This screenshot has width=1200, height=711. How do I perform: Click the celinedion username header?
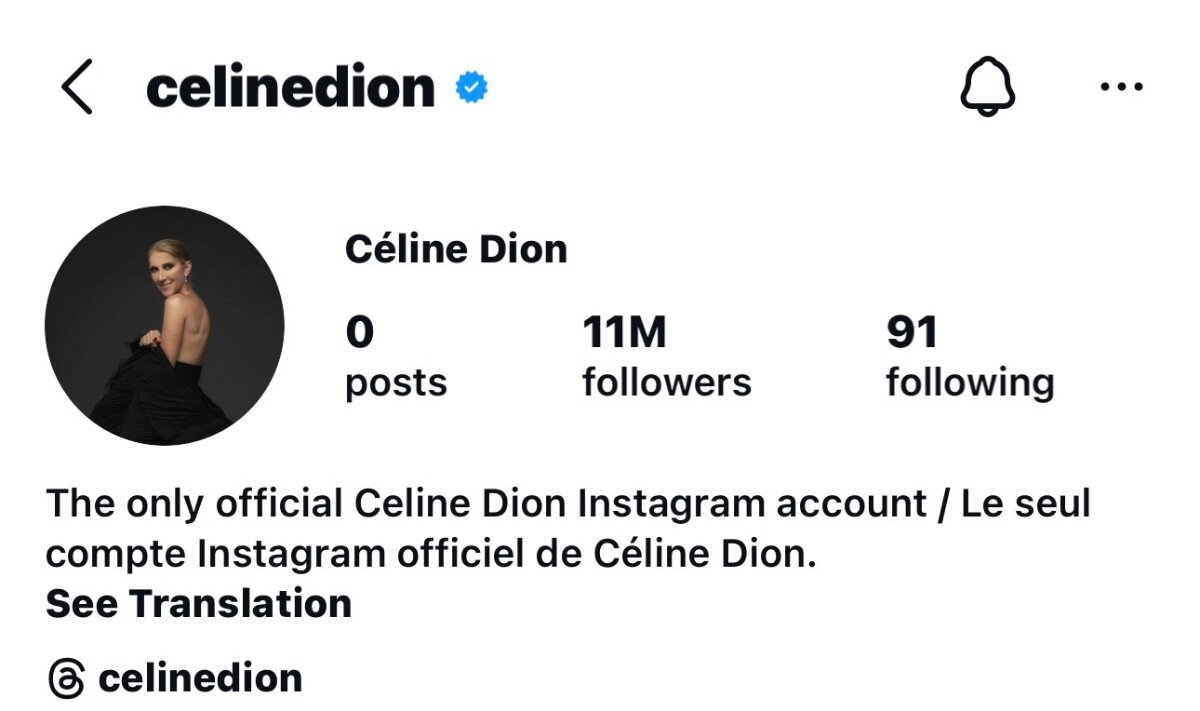coord(290,88)
